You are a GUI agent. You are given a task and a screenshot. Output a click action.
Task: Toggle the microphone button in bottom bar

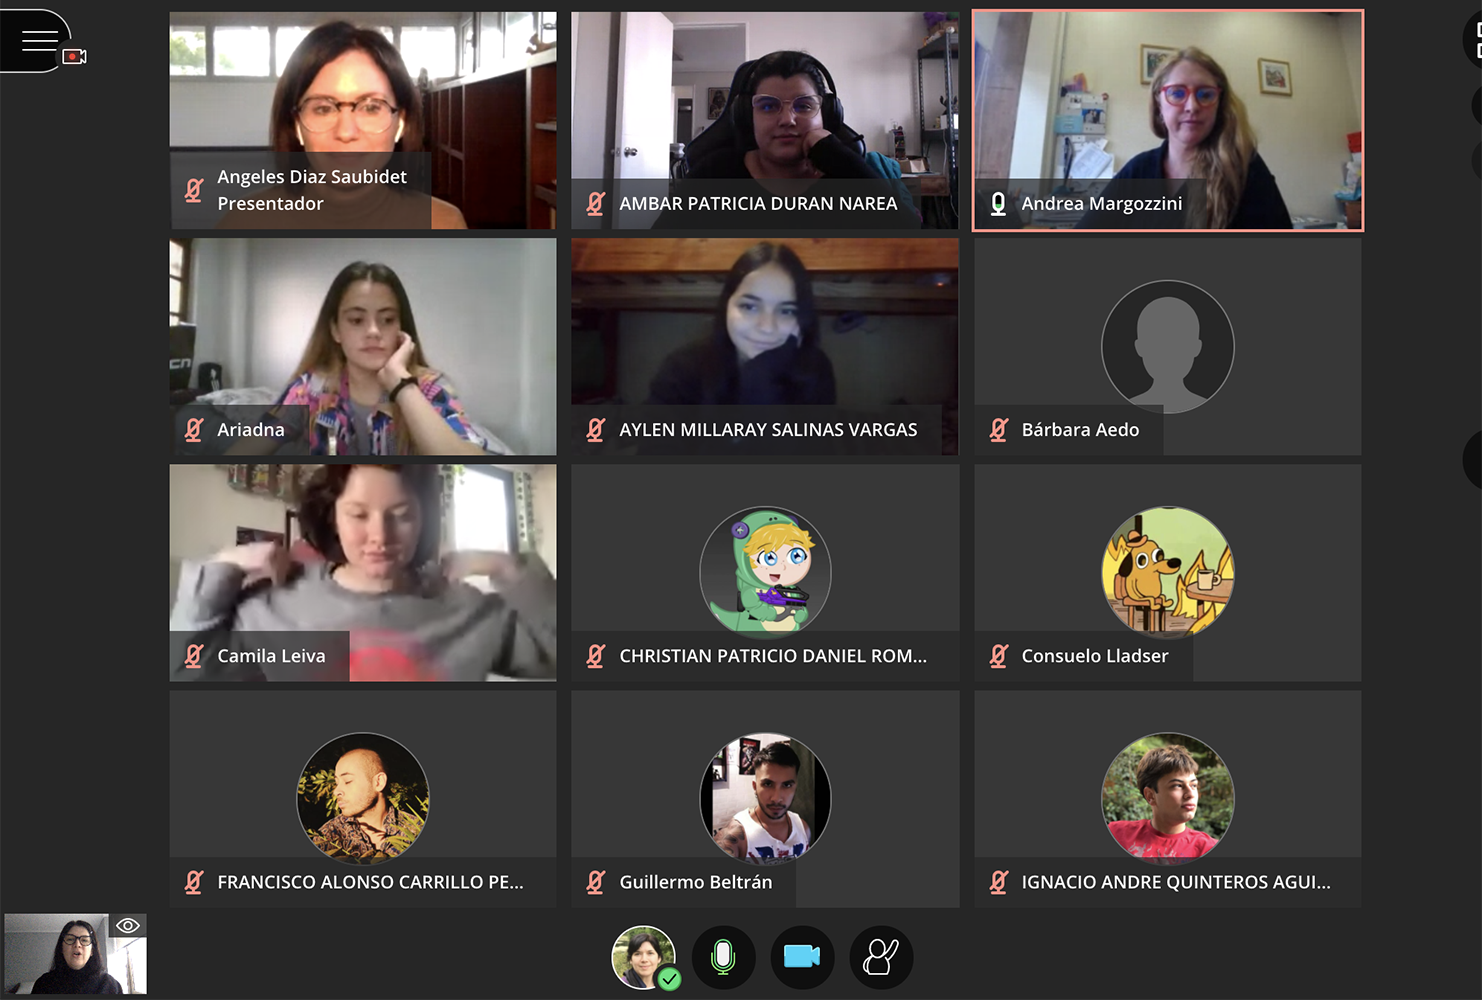(723, 958)
